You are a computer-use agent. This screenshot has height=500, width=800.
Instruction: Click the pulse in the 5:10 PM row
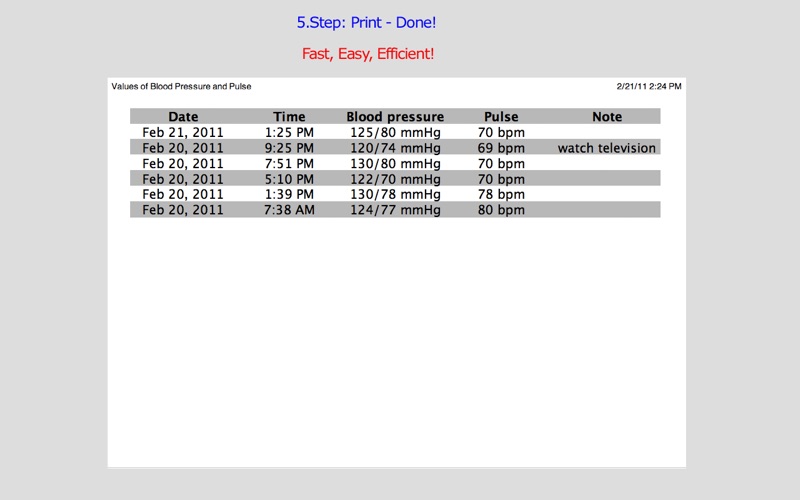[x=501, y=179]
